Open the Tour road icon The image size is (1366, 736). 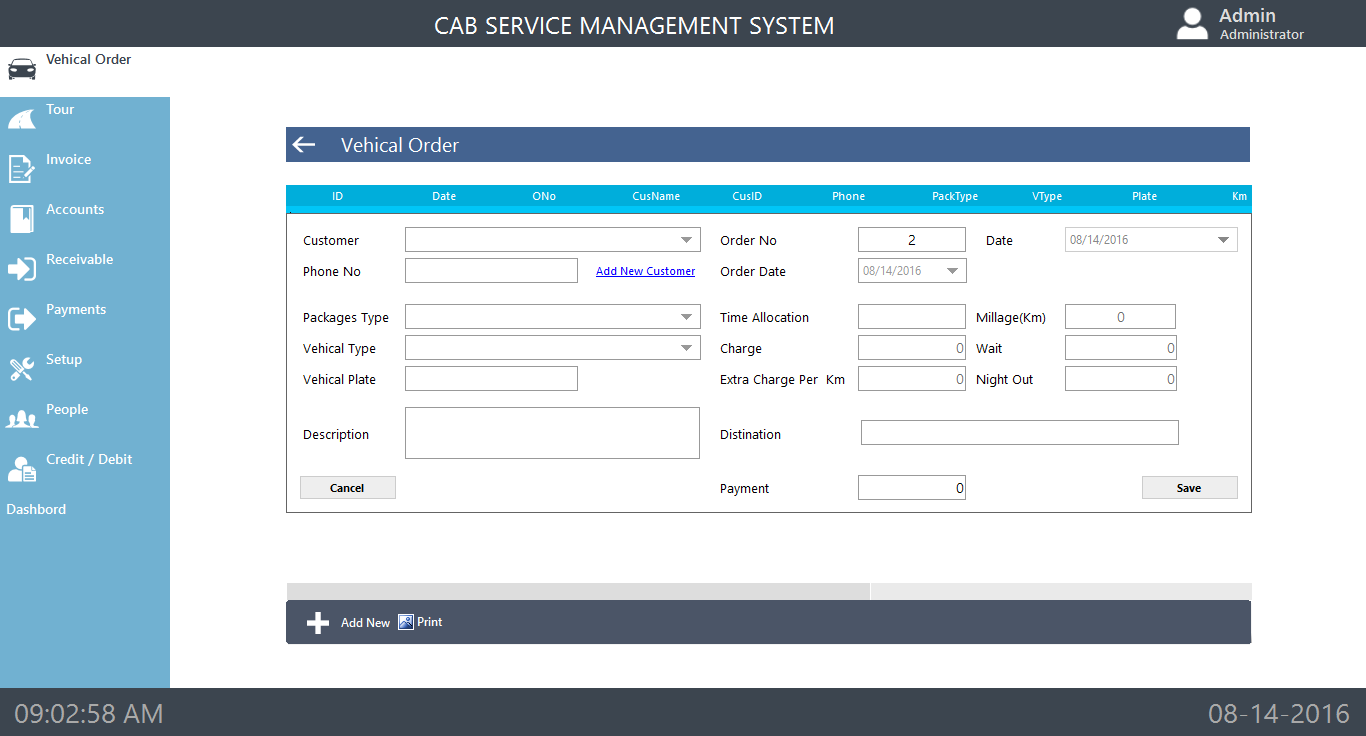click(22, 119)
